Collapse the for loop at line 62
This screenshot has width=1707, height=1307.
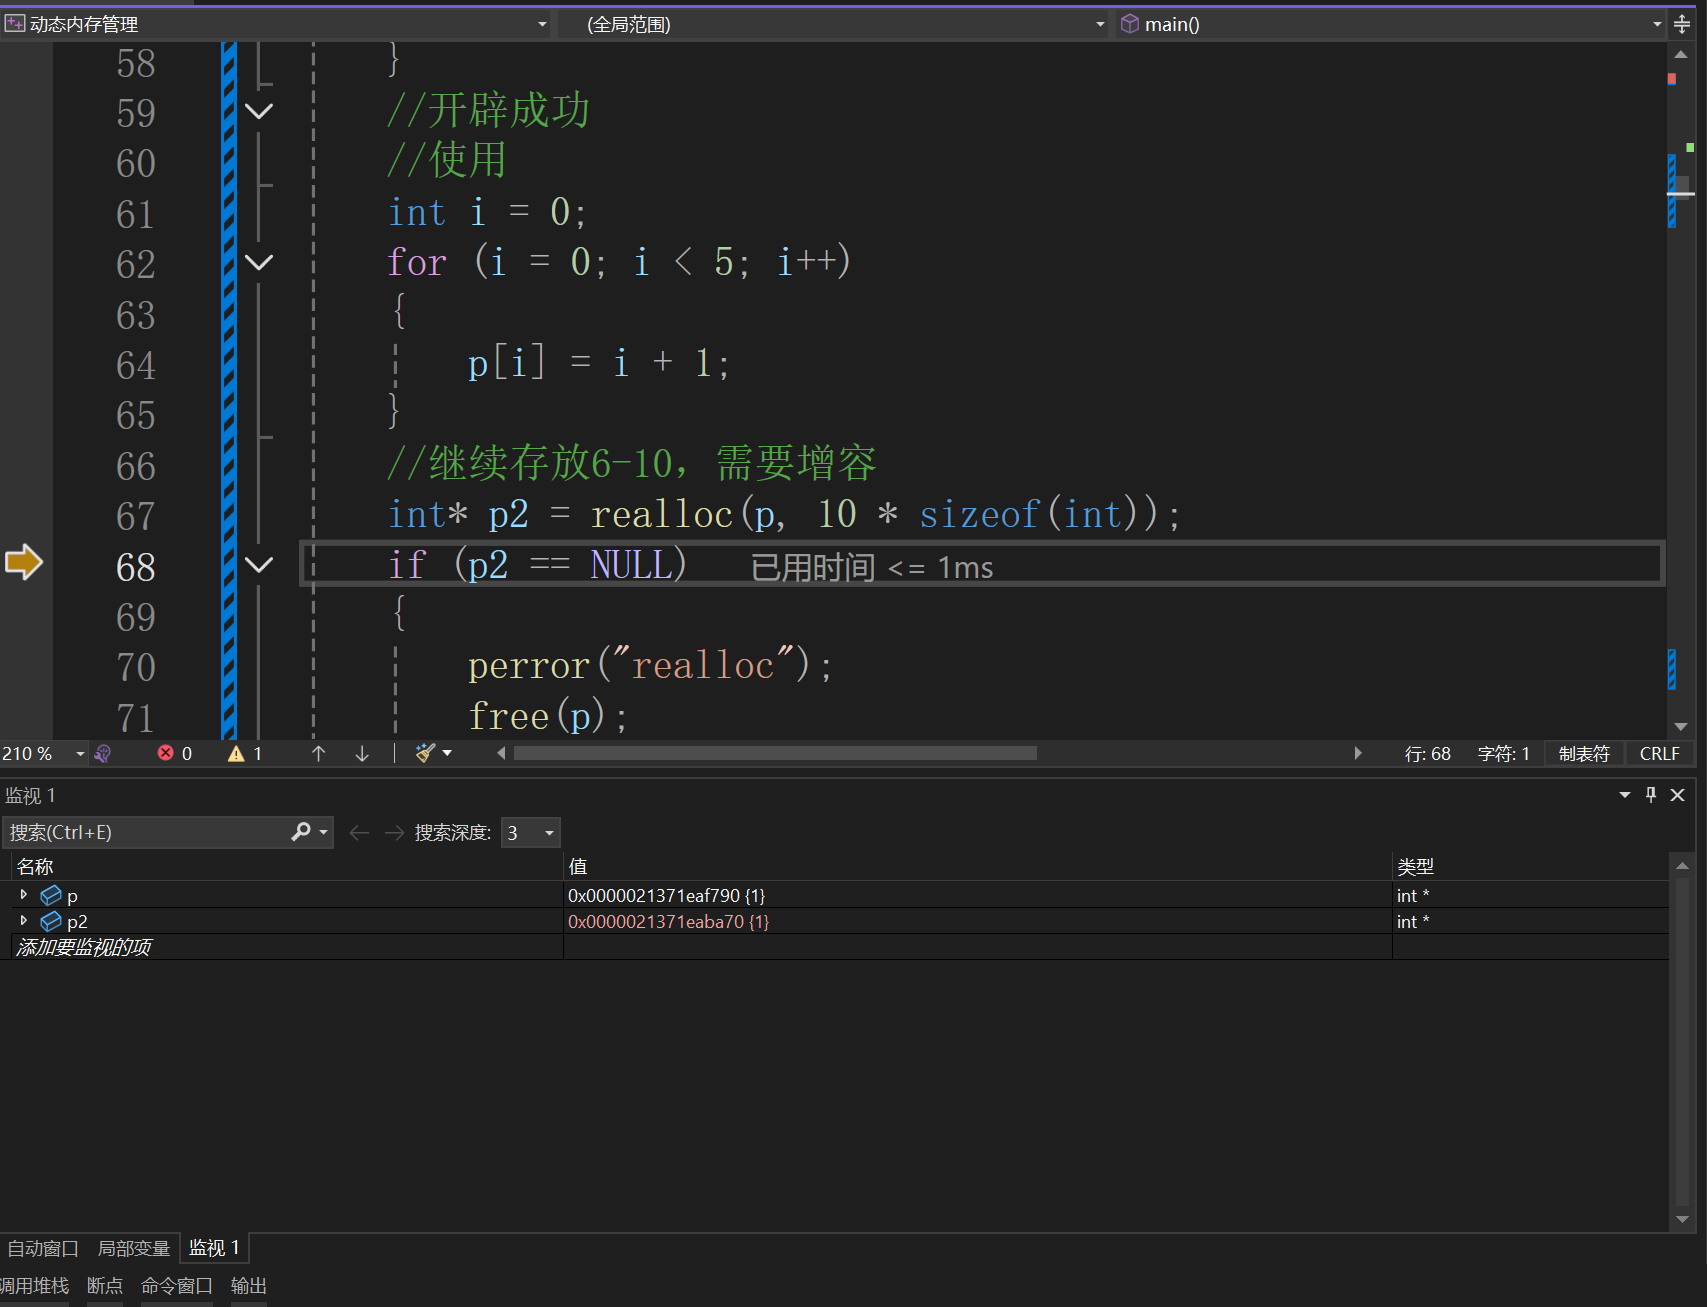point(259,263)
